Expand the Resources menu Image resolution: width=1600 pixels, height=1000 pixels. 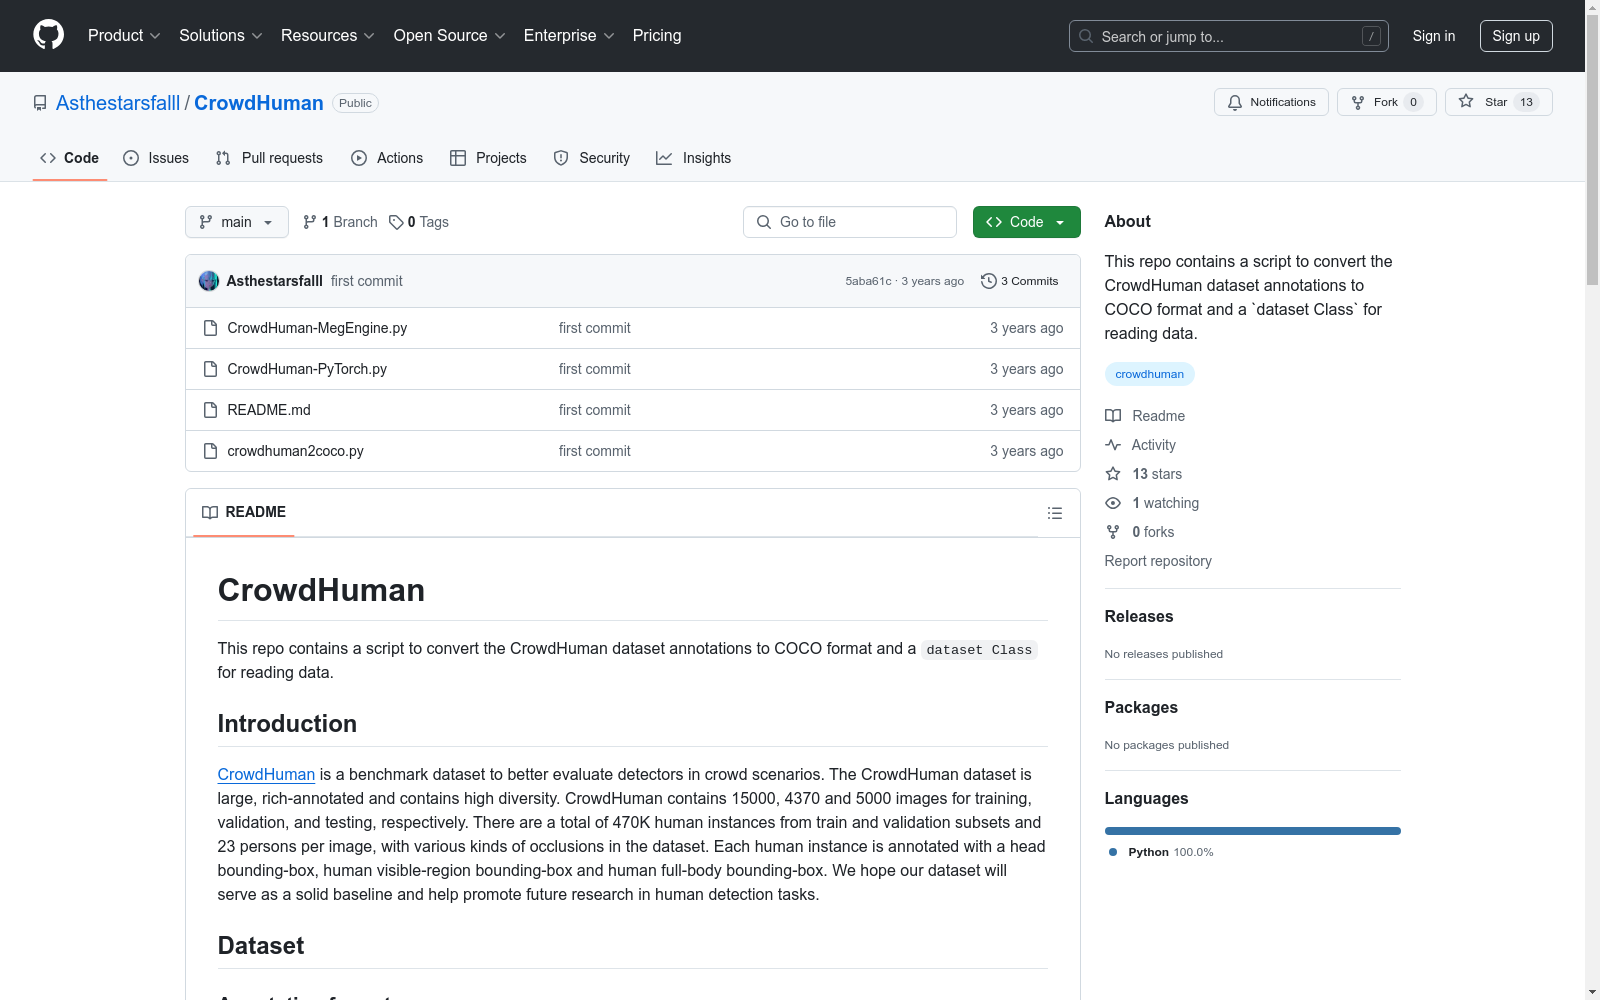click(328, 36)
